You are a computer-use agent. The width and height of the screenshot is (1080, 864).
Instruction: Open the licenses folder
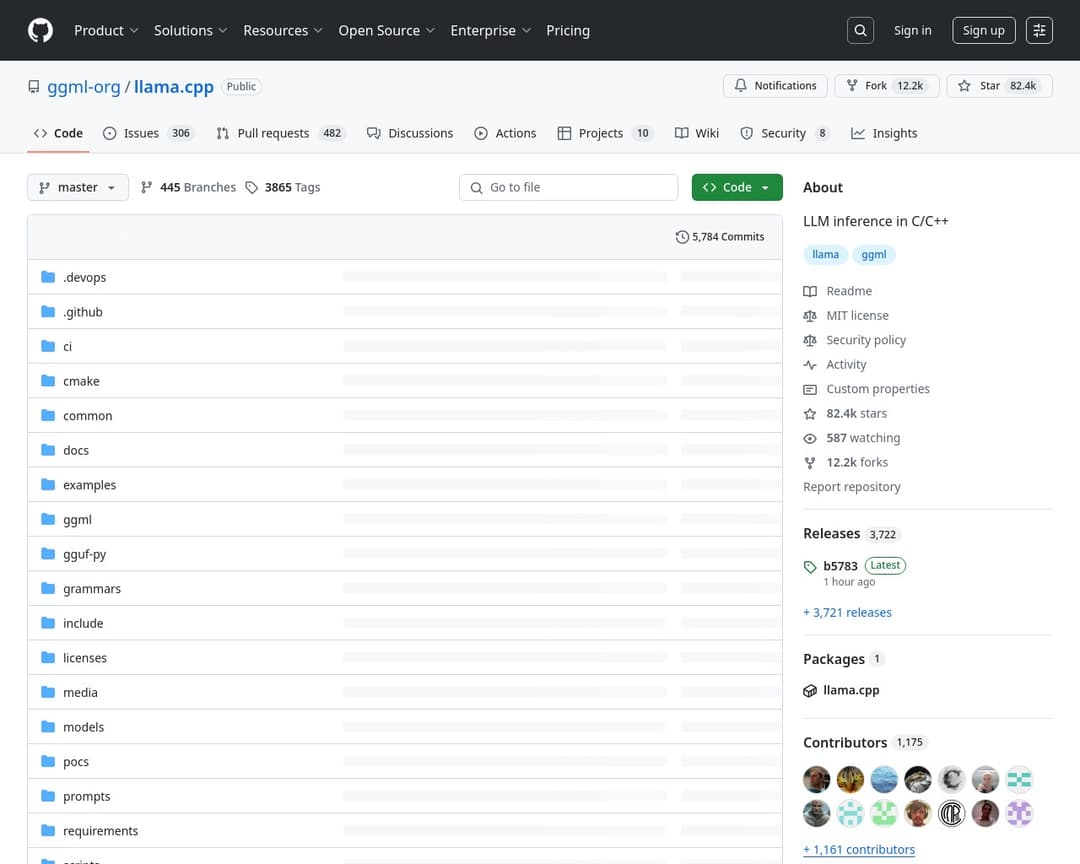(x=85, y=657)
